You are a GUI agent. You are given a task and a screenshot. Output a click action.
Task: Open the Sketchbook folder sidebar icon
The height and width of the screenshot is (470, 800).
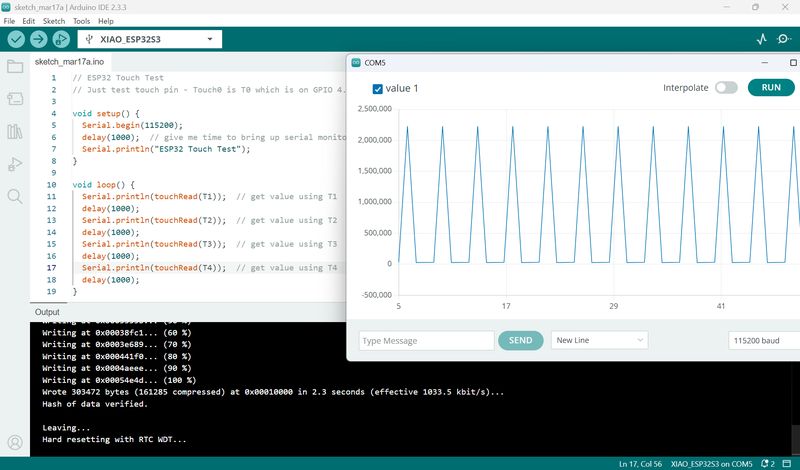(15, 66)
